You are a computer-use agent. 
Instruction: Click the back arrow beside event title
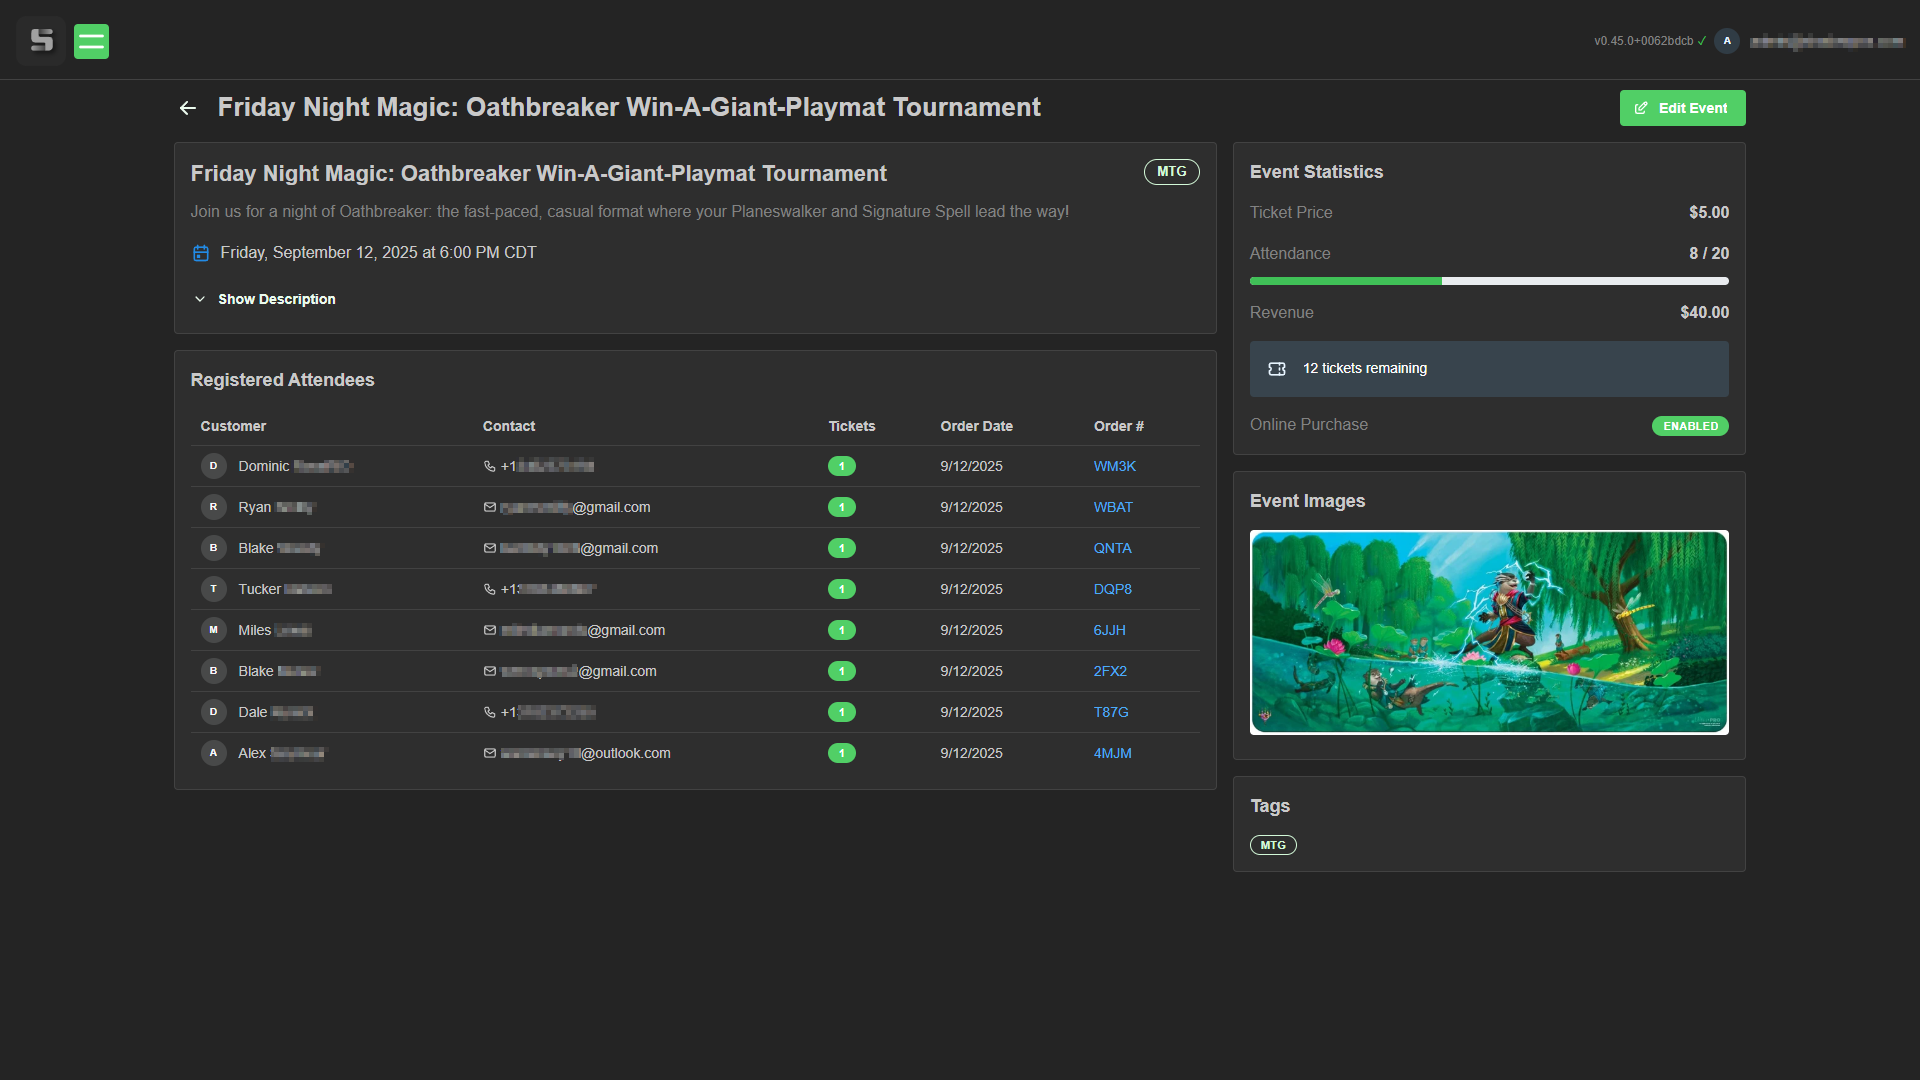point(188,108)
